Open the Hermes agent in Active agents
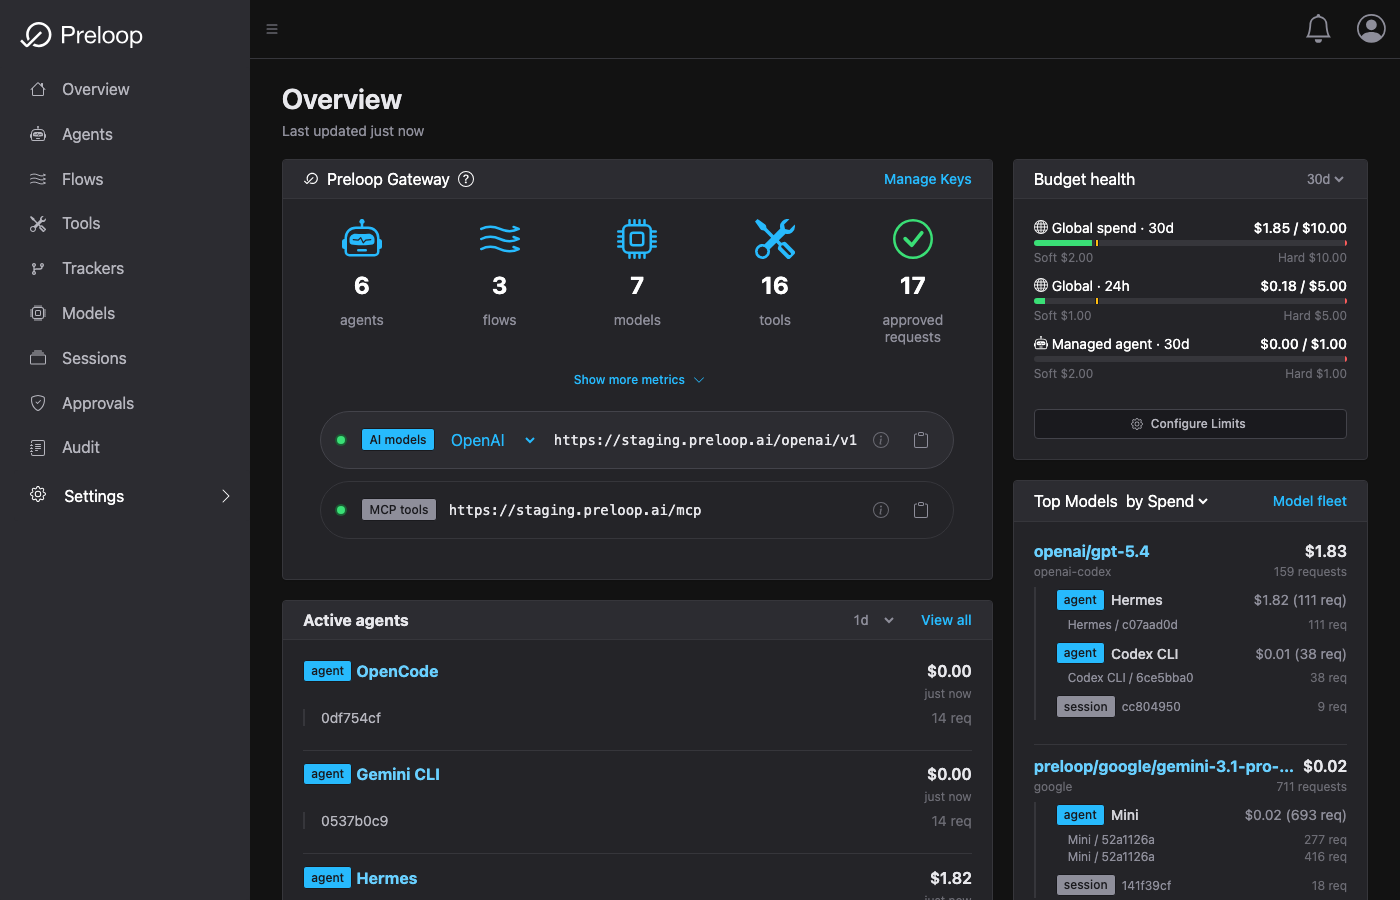This screenshot has width=1400, height=900. pos(387,878)
